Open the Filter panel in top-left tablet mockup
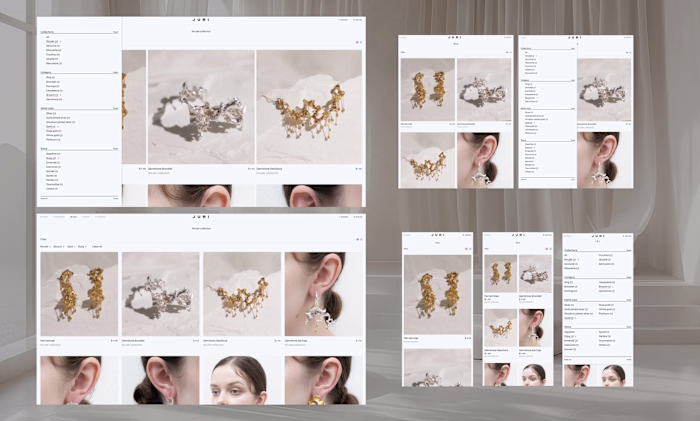The height and width of the screenshot is (421, 700). pos(403,52)
